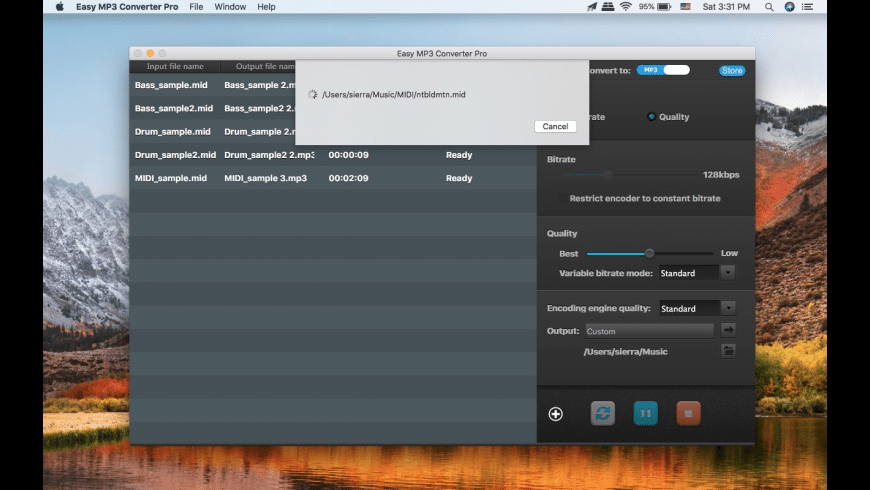This screenshot has height=490, width=870.
Task: Open Notification Center list icon
Action: pos(807,7)
